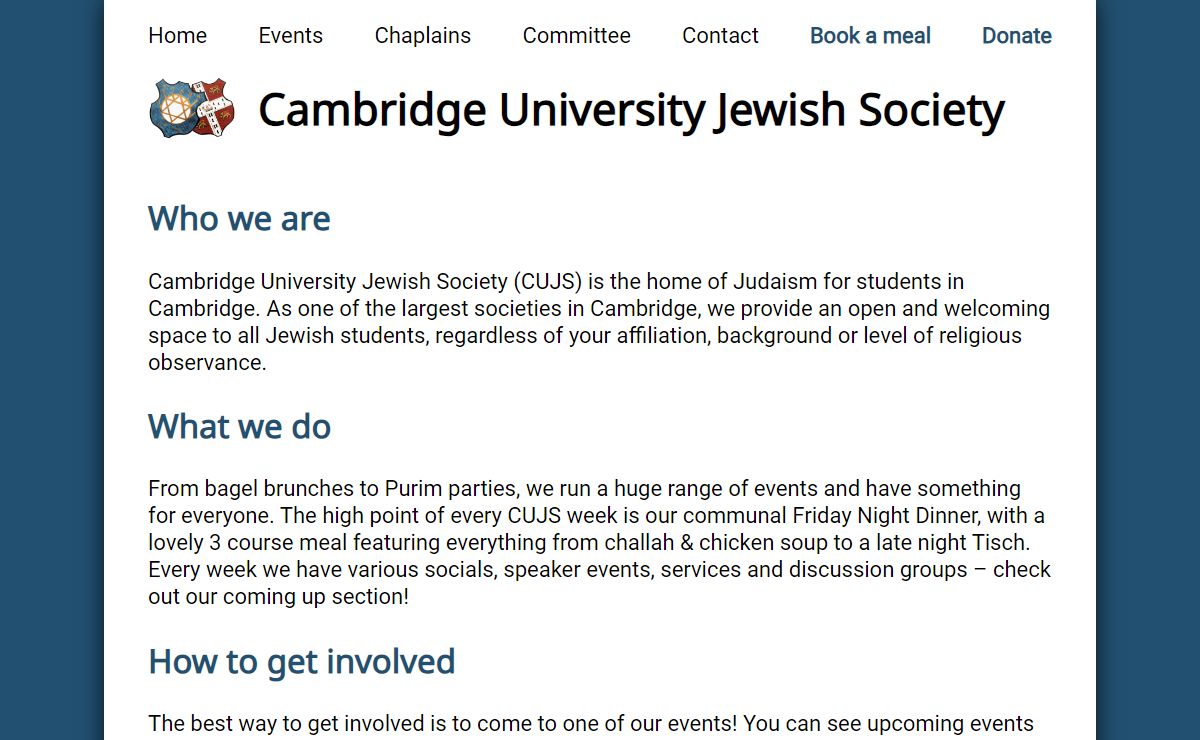This screenshot has height=740, width=1200.
Task: Click the Donate link
Action: click(1016, 36)
